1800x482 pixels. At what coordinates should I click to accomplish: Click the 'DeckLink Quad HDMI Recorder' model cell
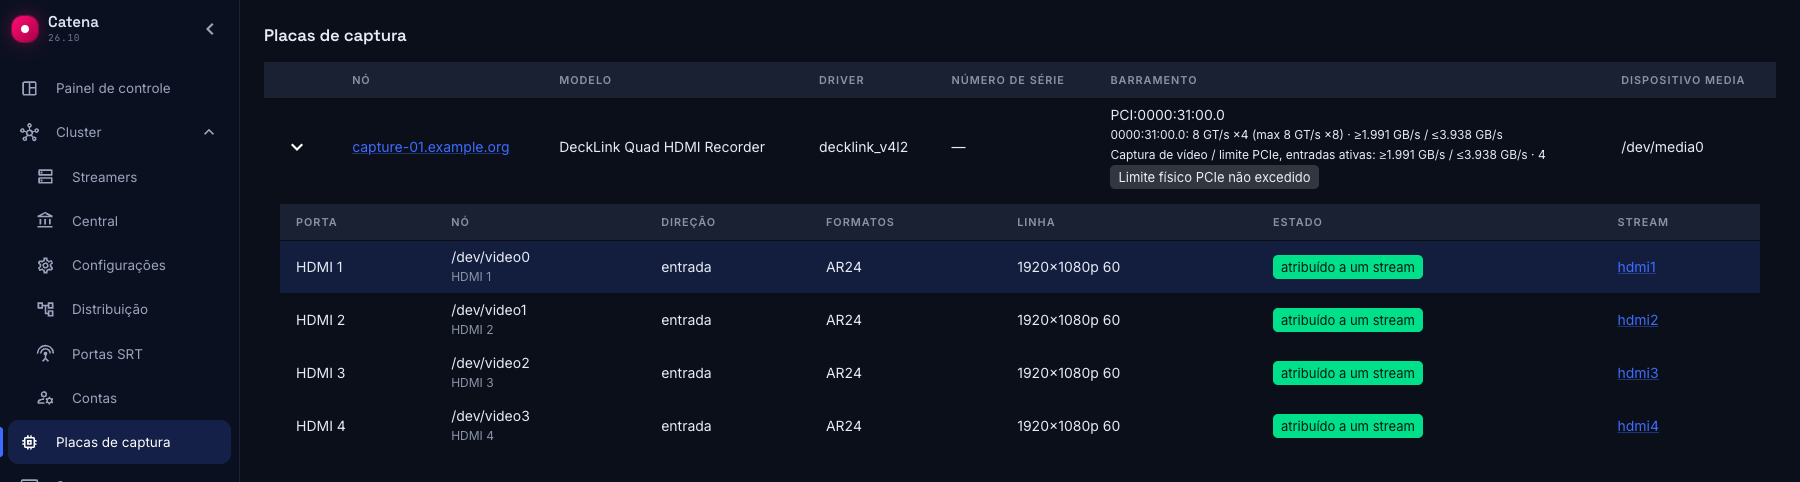pos(662,147)
